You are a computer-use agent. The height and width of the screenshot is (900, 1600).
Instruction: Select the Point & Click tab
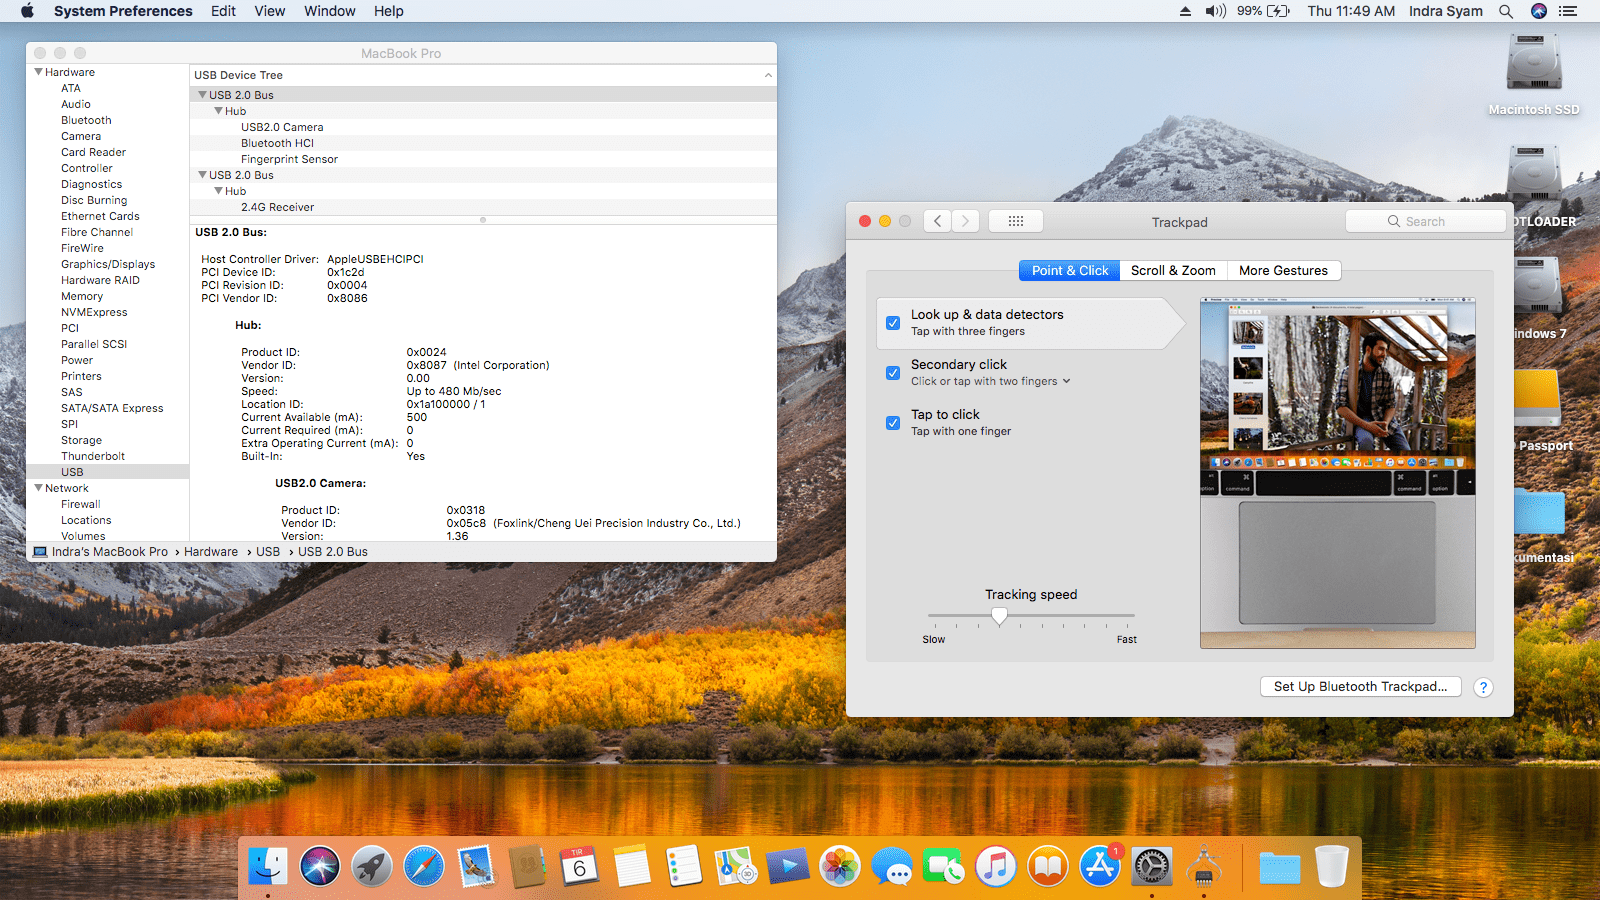click(1070, 270)
